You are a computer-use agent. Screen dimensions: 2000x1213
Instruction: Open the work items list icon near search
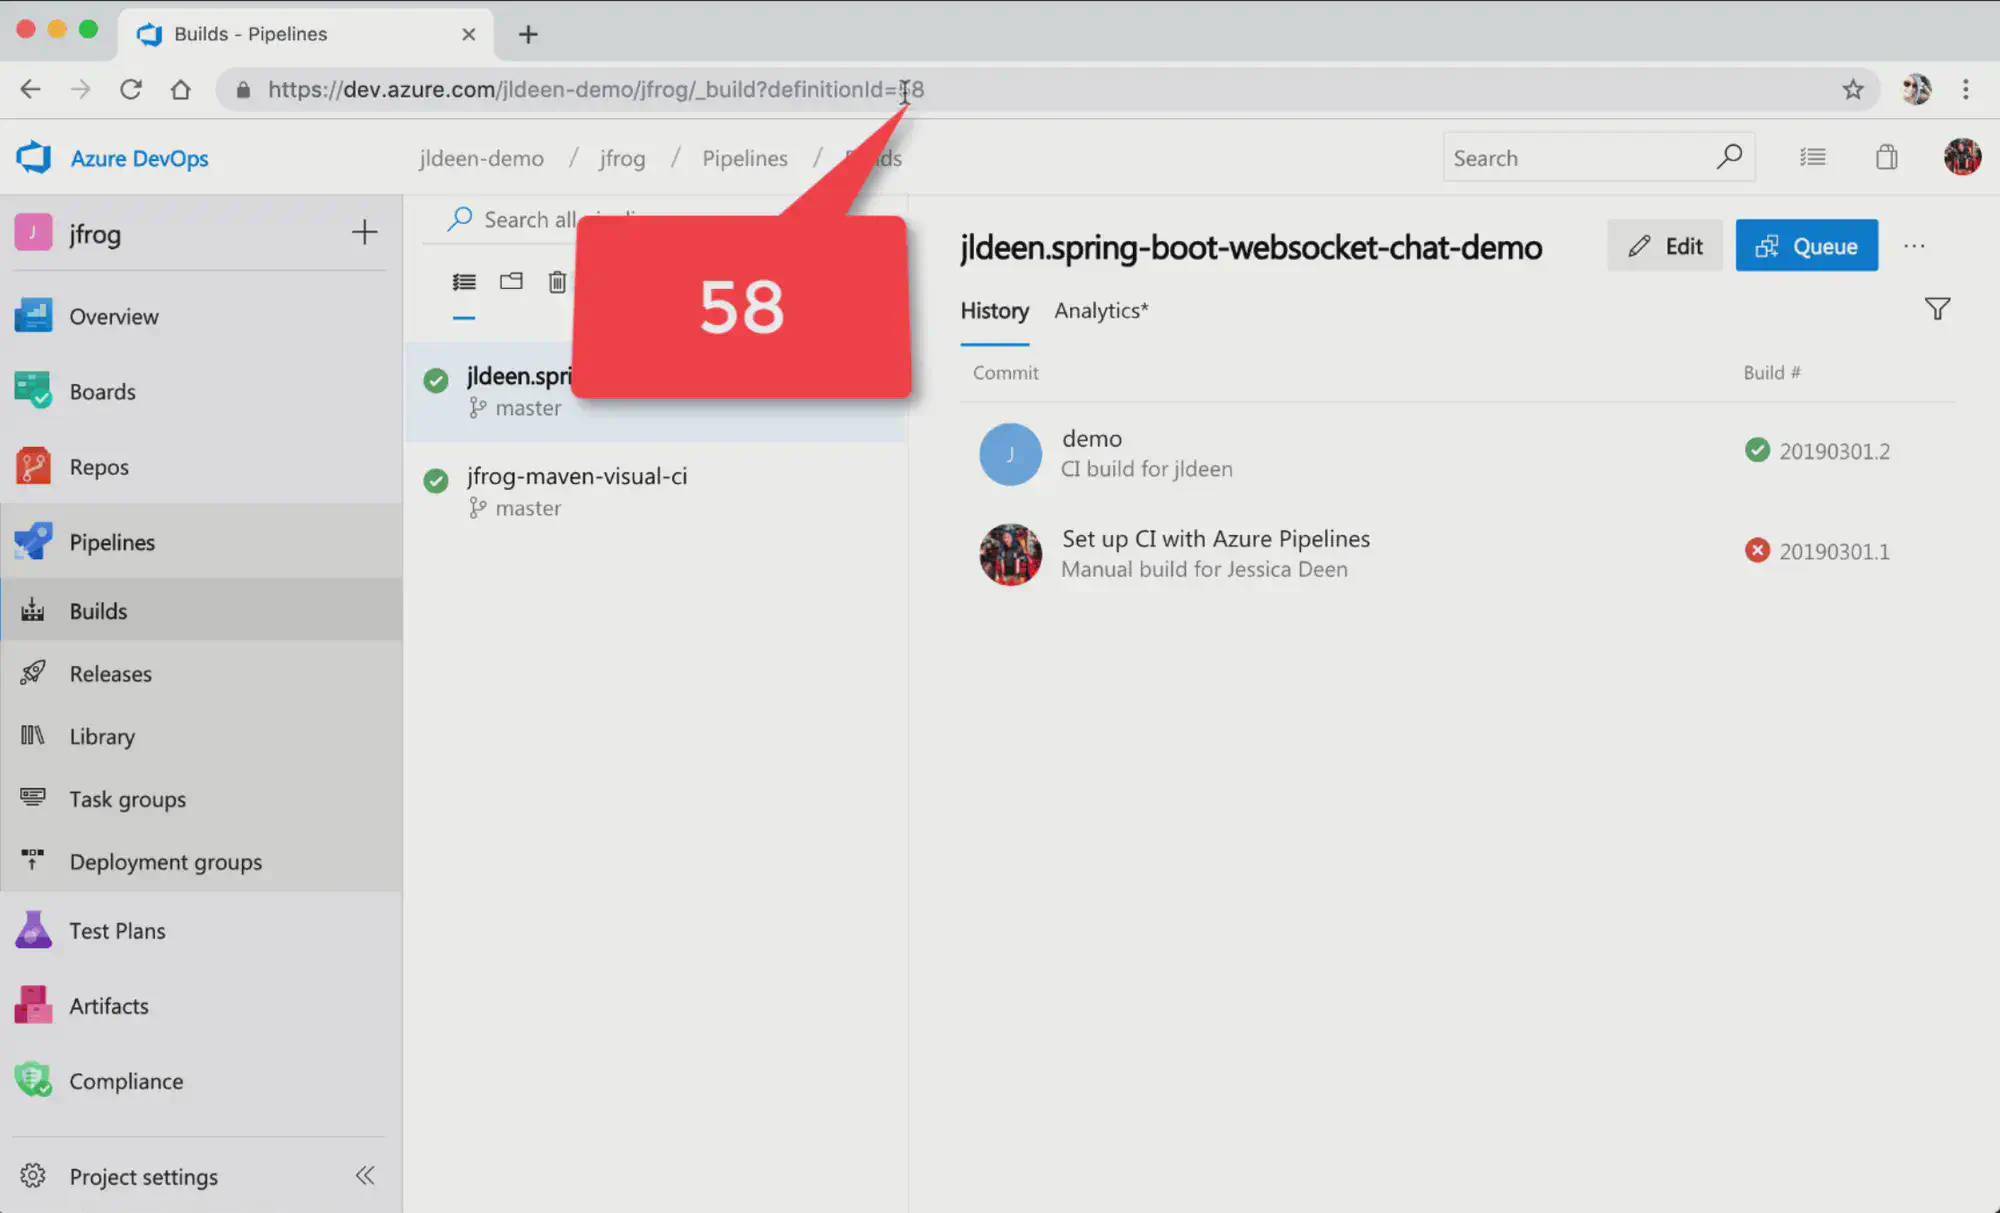point(1813,157)
